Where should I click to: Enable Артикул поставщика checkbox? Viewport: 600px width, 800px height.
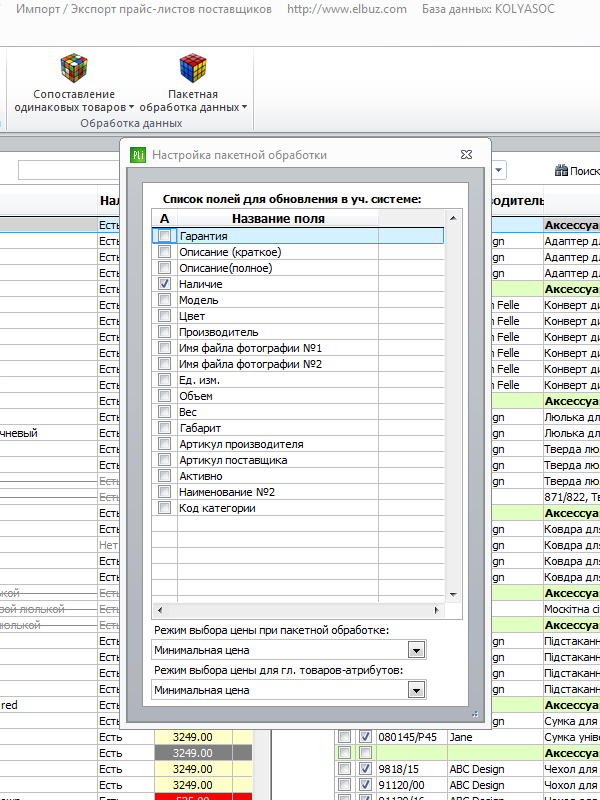tap(164, 460)
